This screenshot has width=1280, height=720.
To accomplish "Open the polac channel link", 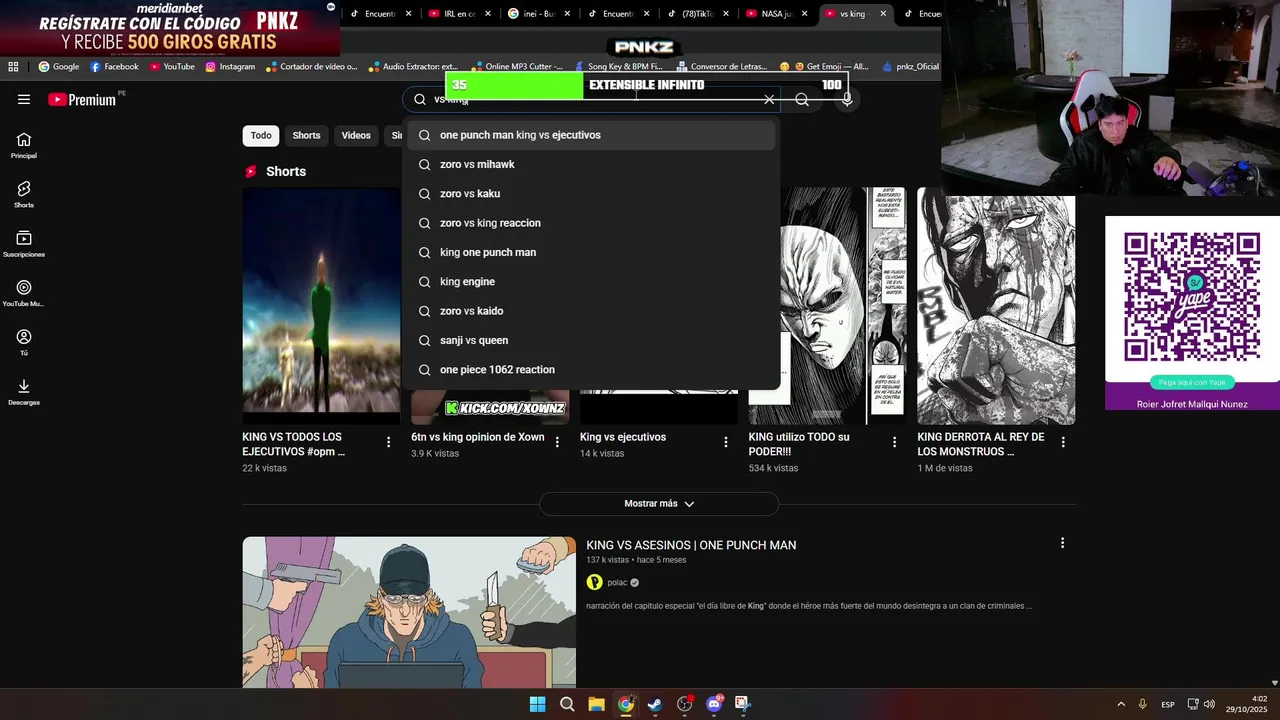I will [x=617, y=582].
